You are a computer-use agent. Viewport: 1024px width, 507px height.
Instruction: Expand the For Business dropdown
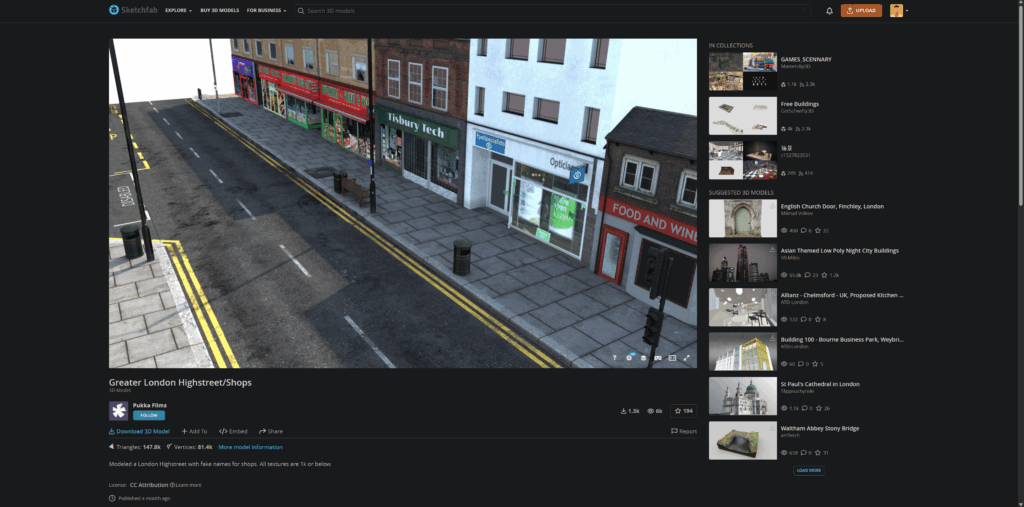pyautogui.click(x=266, y=11)
